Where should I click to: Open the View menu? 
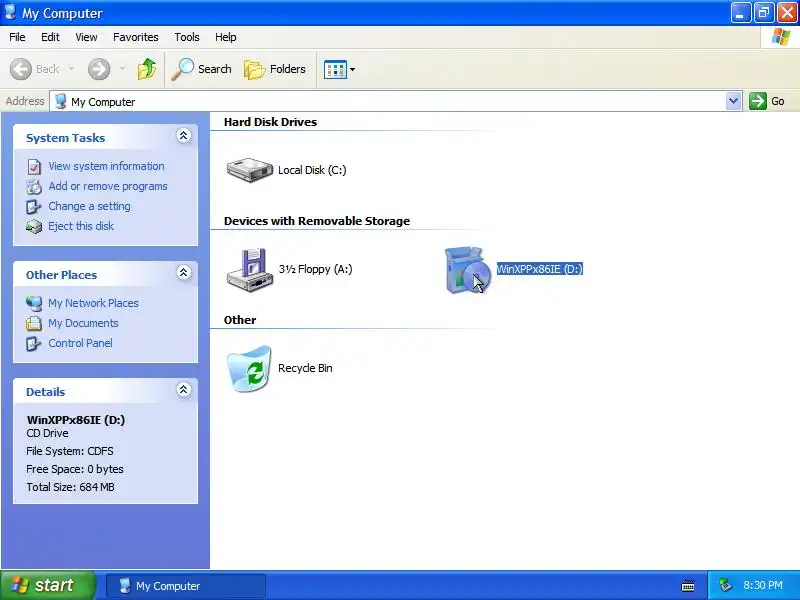coord(86,37)
